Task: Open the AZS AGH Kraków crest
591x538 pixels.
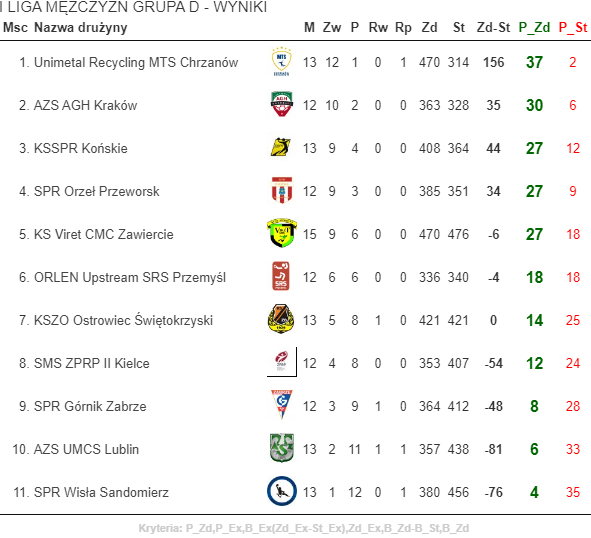Action: 282,104
